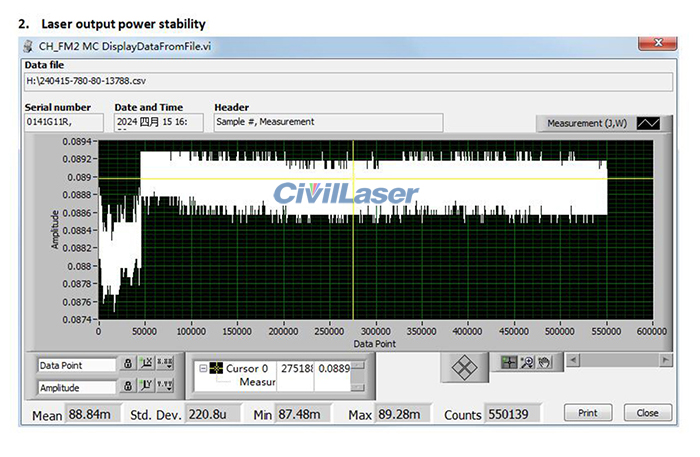
Task: Click the Mean value 88.84m
Action: (x=93, y=414)
